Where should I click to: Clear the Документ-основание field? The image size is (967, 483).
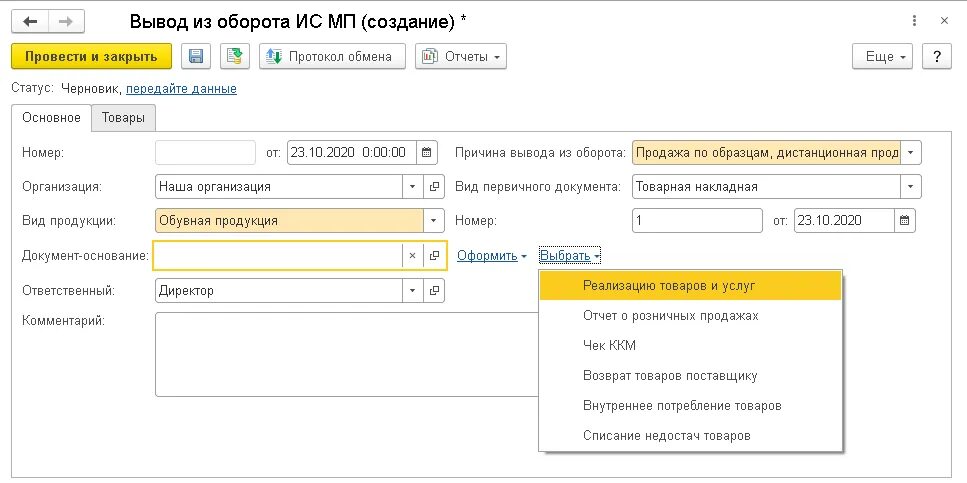pos(412,256)
